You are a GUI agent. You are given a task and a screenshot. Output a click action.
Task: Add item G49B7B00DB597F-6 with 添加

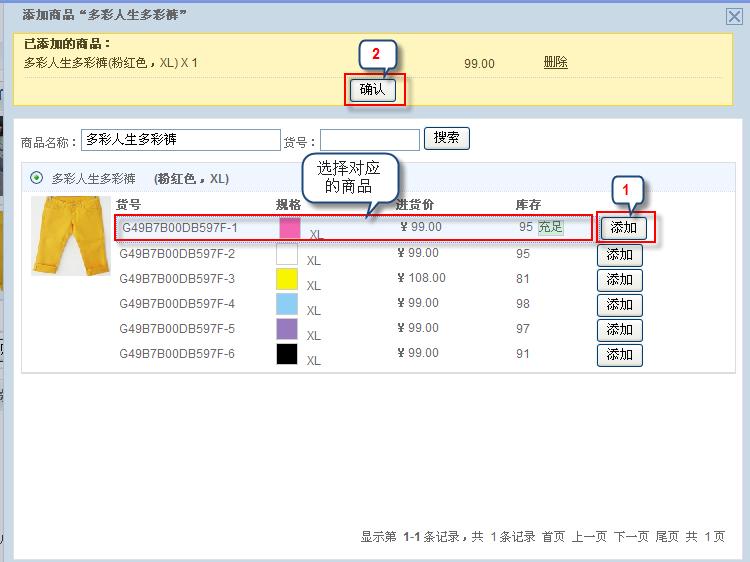[620, 355]
